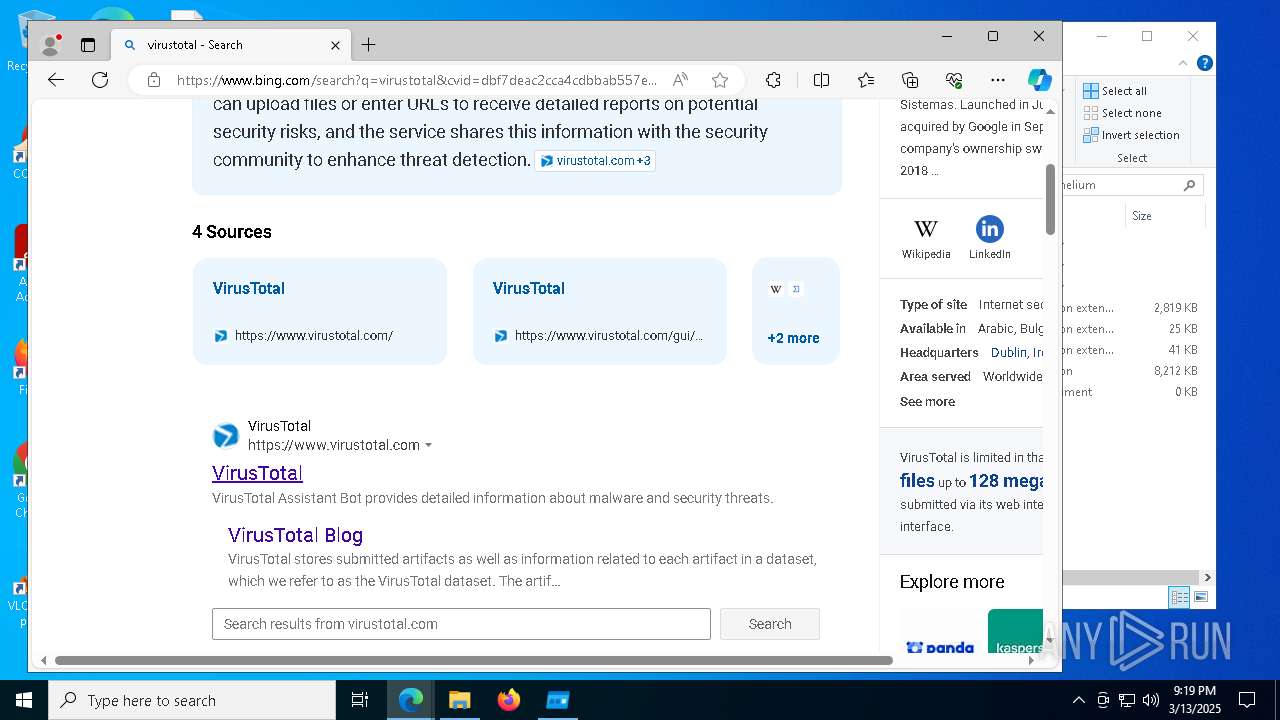Viewport: 1280px width, 720px height.
Task: Choose Invert selection in File Explorer
Action: (1131, 135)
